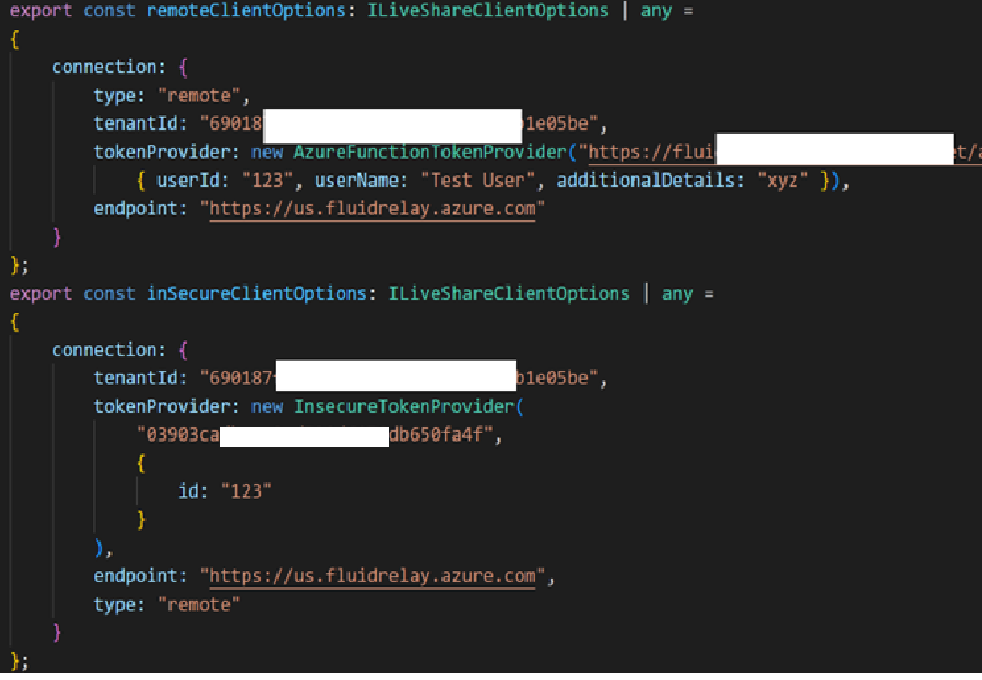
Task: Click the new keyword before AzureFunctionTokenProvider
Action: click(x=267, y=152)
